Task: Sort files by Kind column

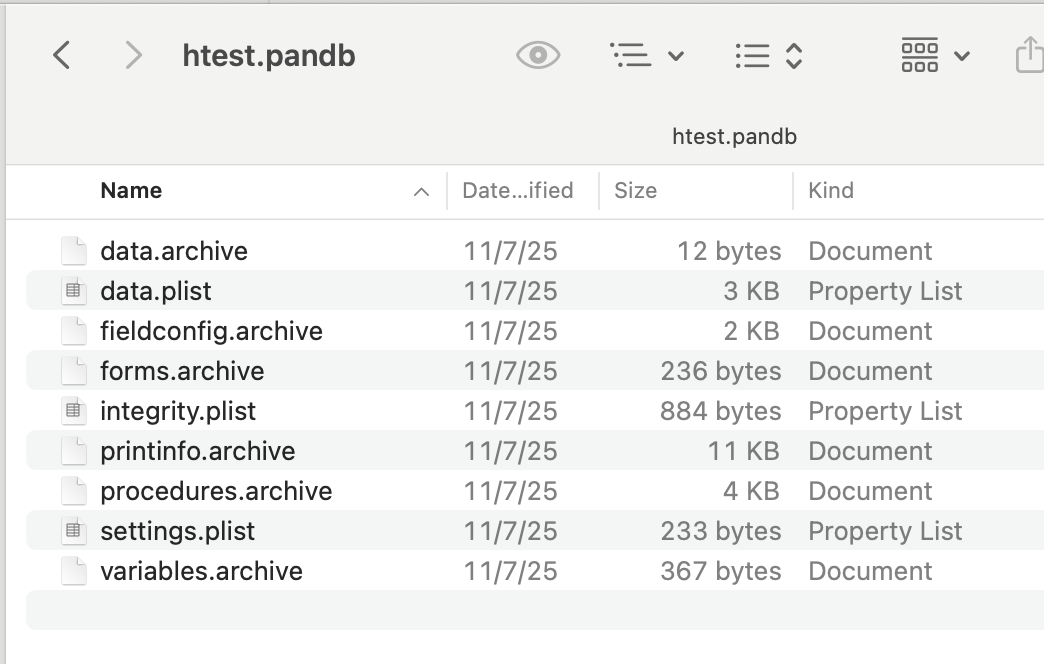Action: 831,191
